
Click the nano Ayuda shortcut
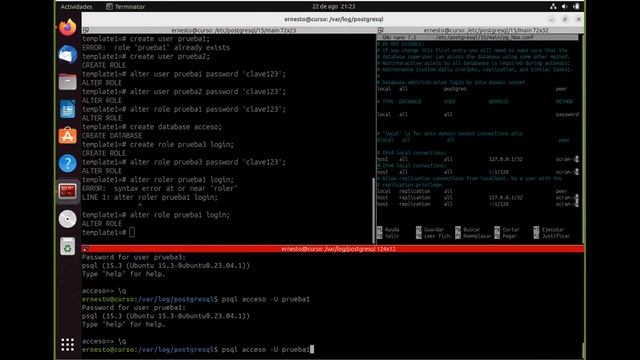coord(388,230)
